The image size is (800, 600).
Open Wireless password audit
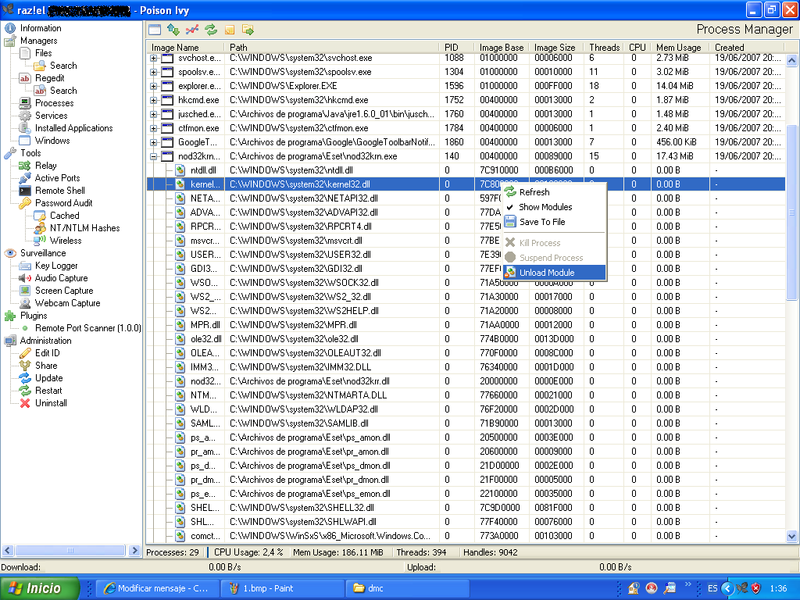(x=65, y=241)
